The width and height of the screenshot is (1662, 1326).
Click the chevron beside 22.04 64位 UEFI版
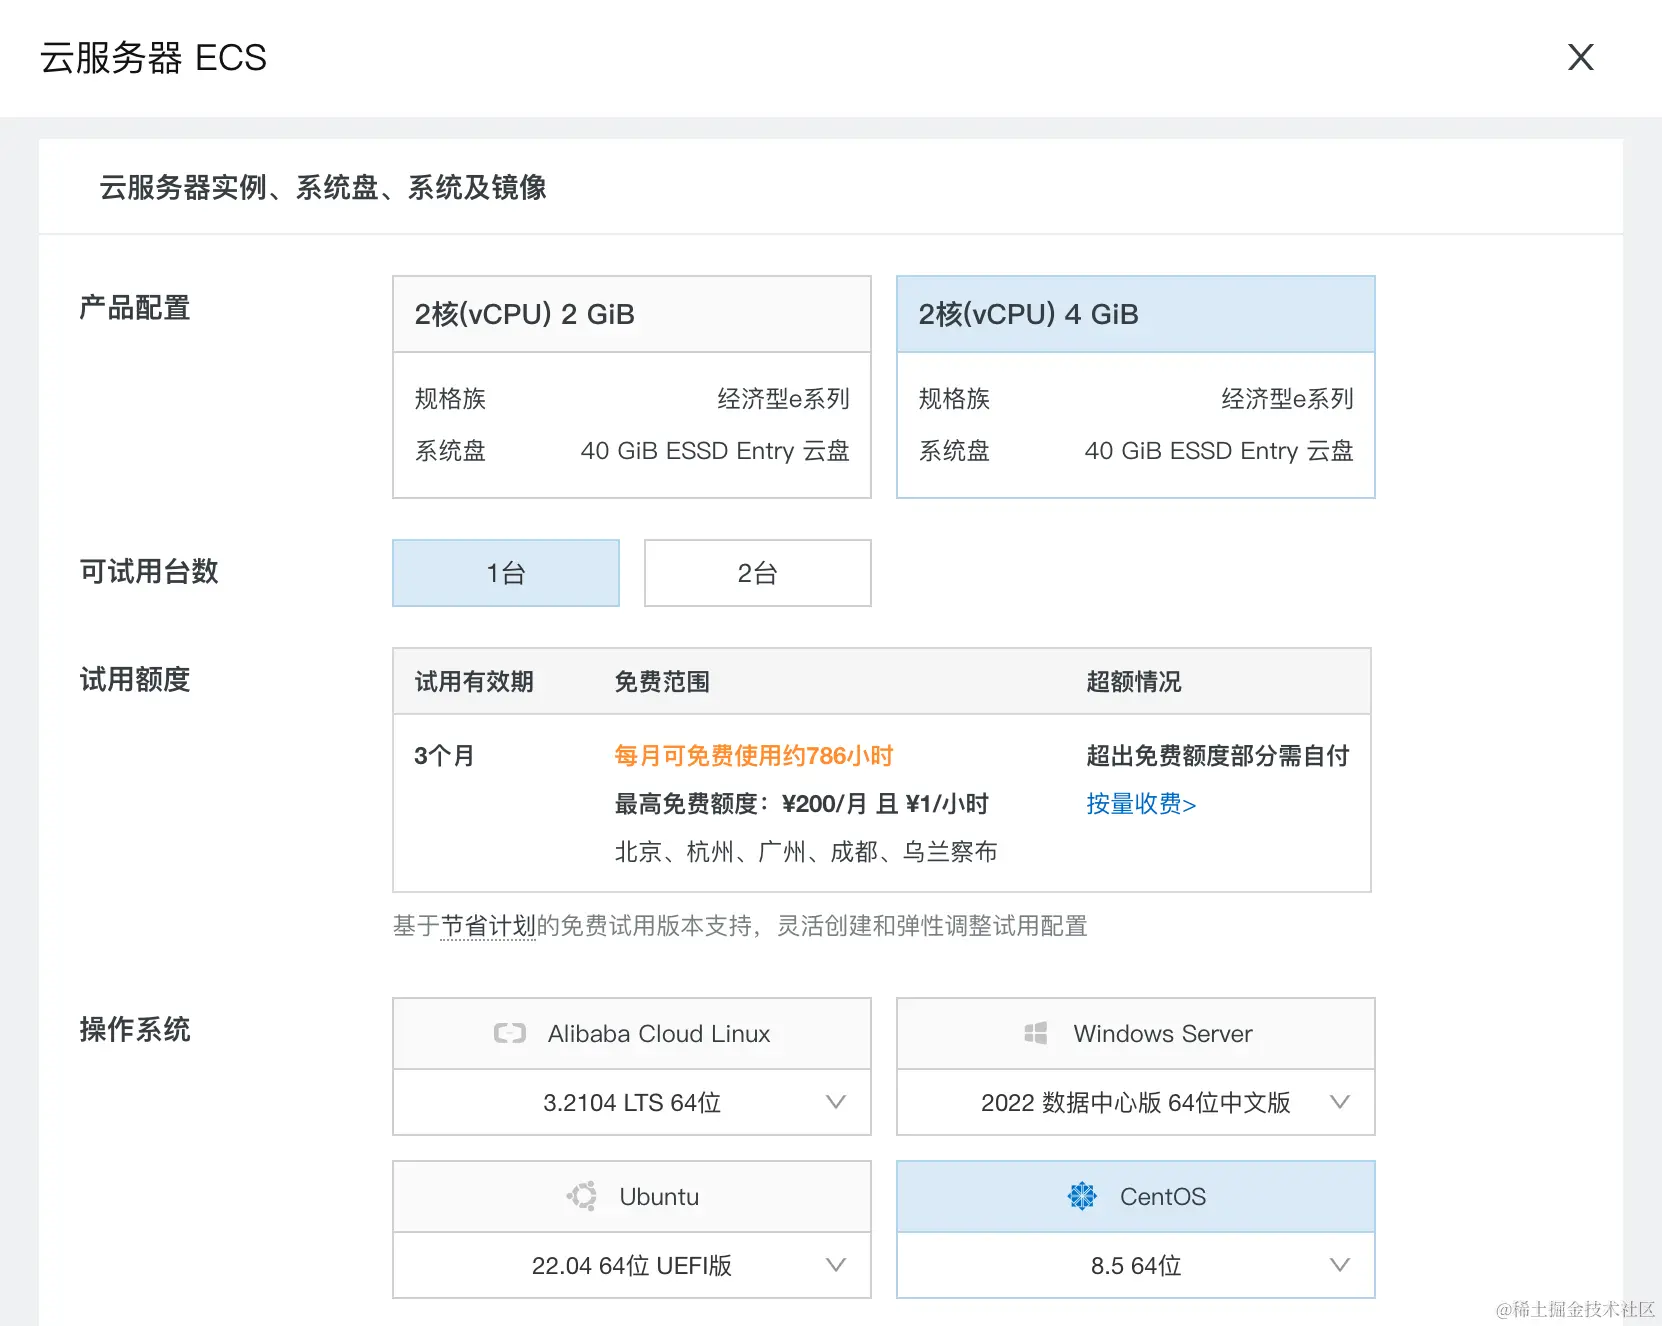pos(836,1265)
